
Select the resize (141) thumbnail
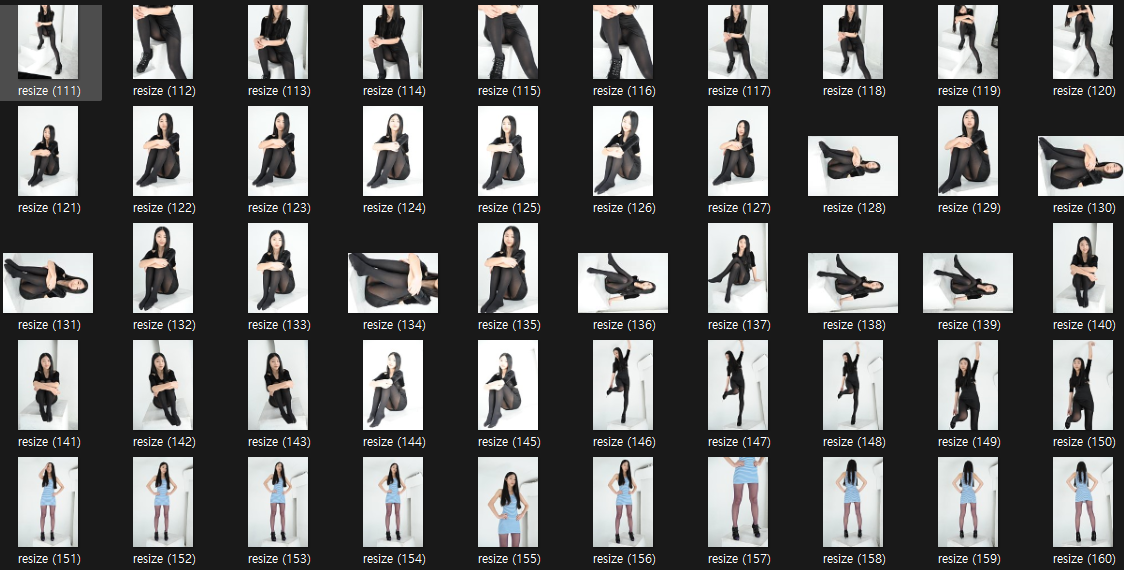(48, 385)
